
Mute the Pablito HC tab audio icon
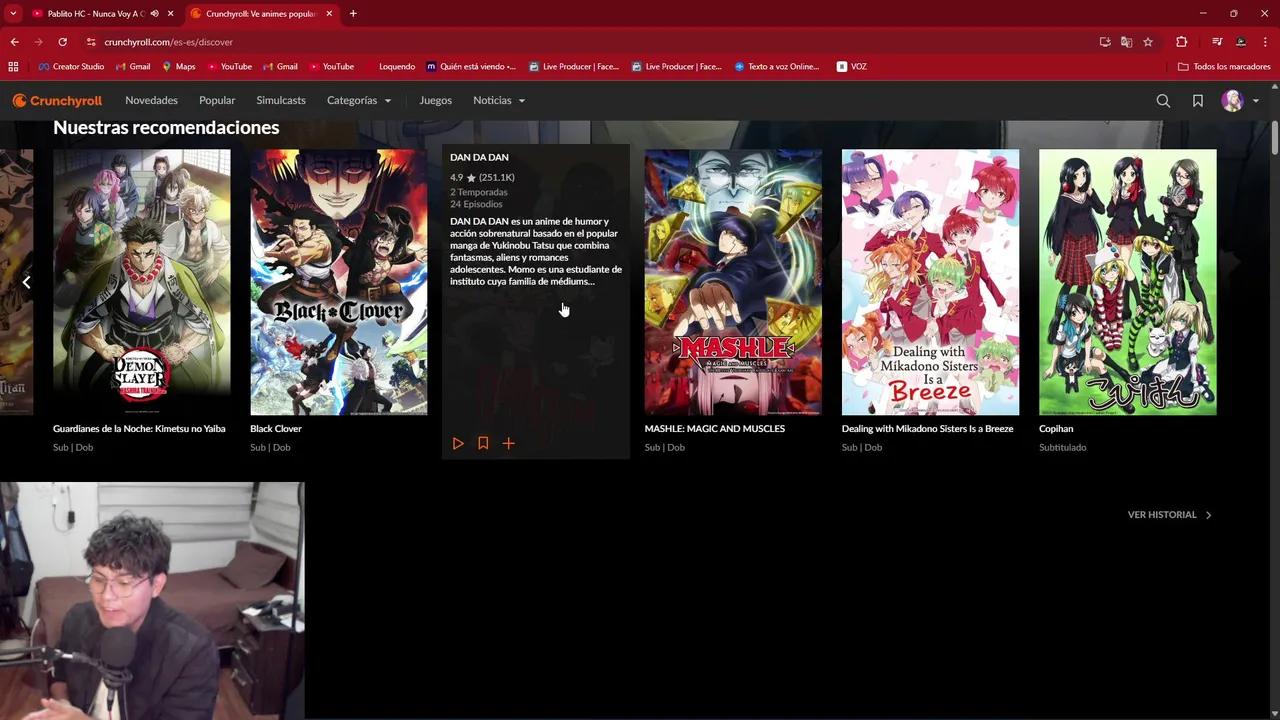tap(154, 14)
